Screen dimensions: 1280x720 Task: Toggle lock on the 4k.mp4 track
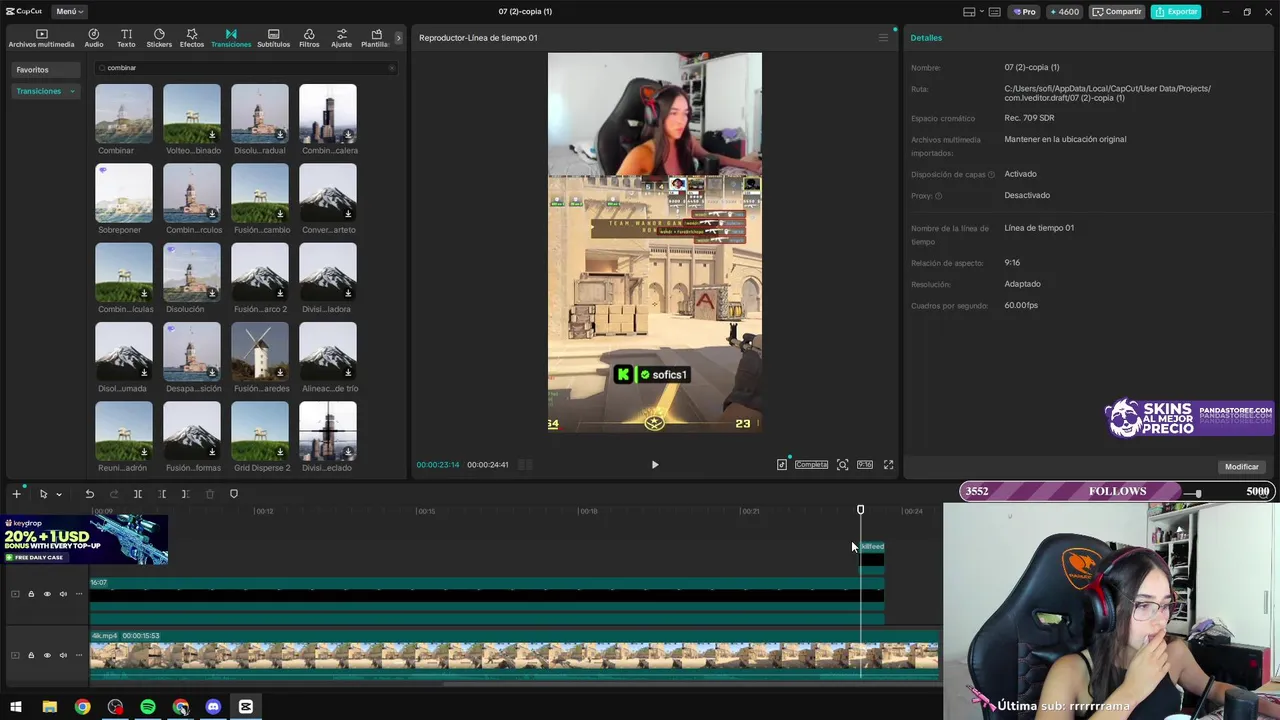[x=31, y=655]
